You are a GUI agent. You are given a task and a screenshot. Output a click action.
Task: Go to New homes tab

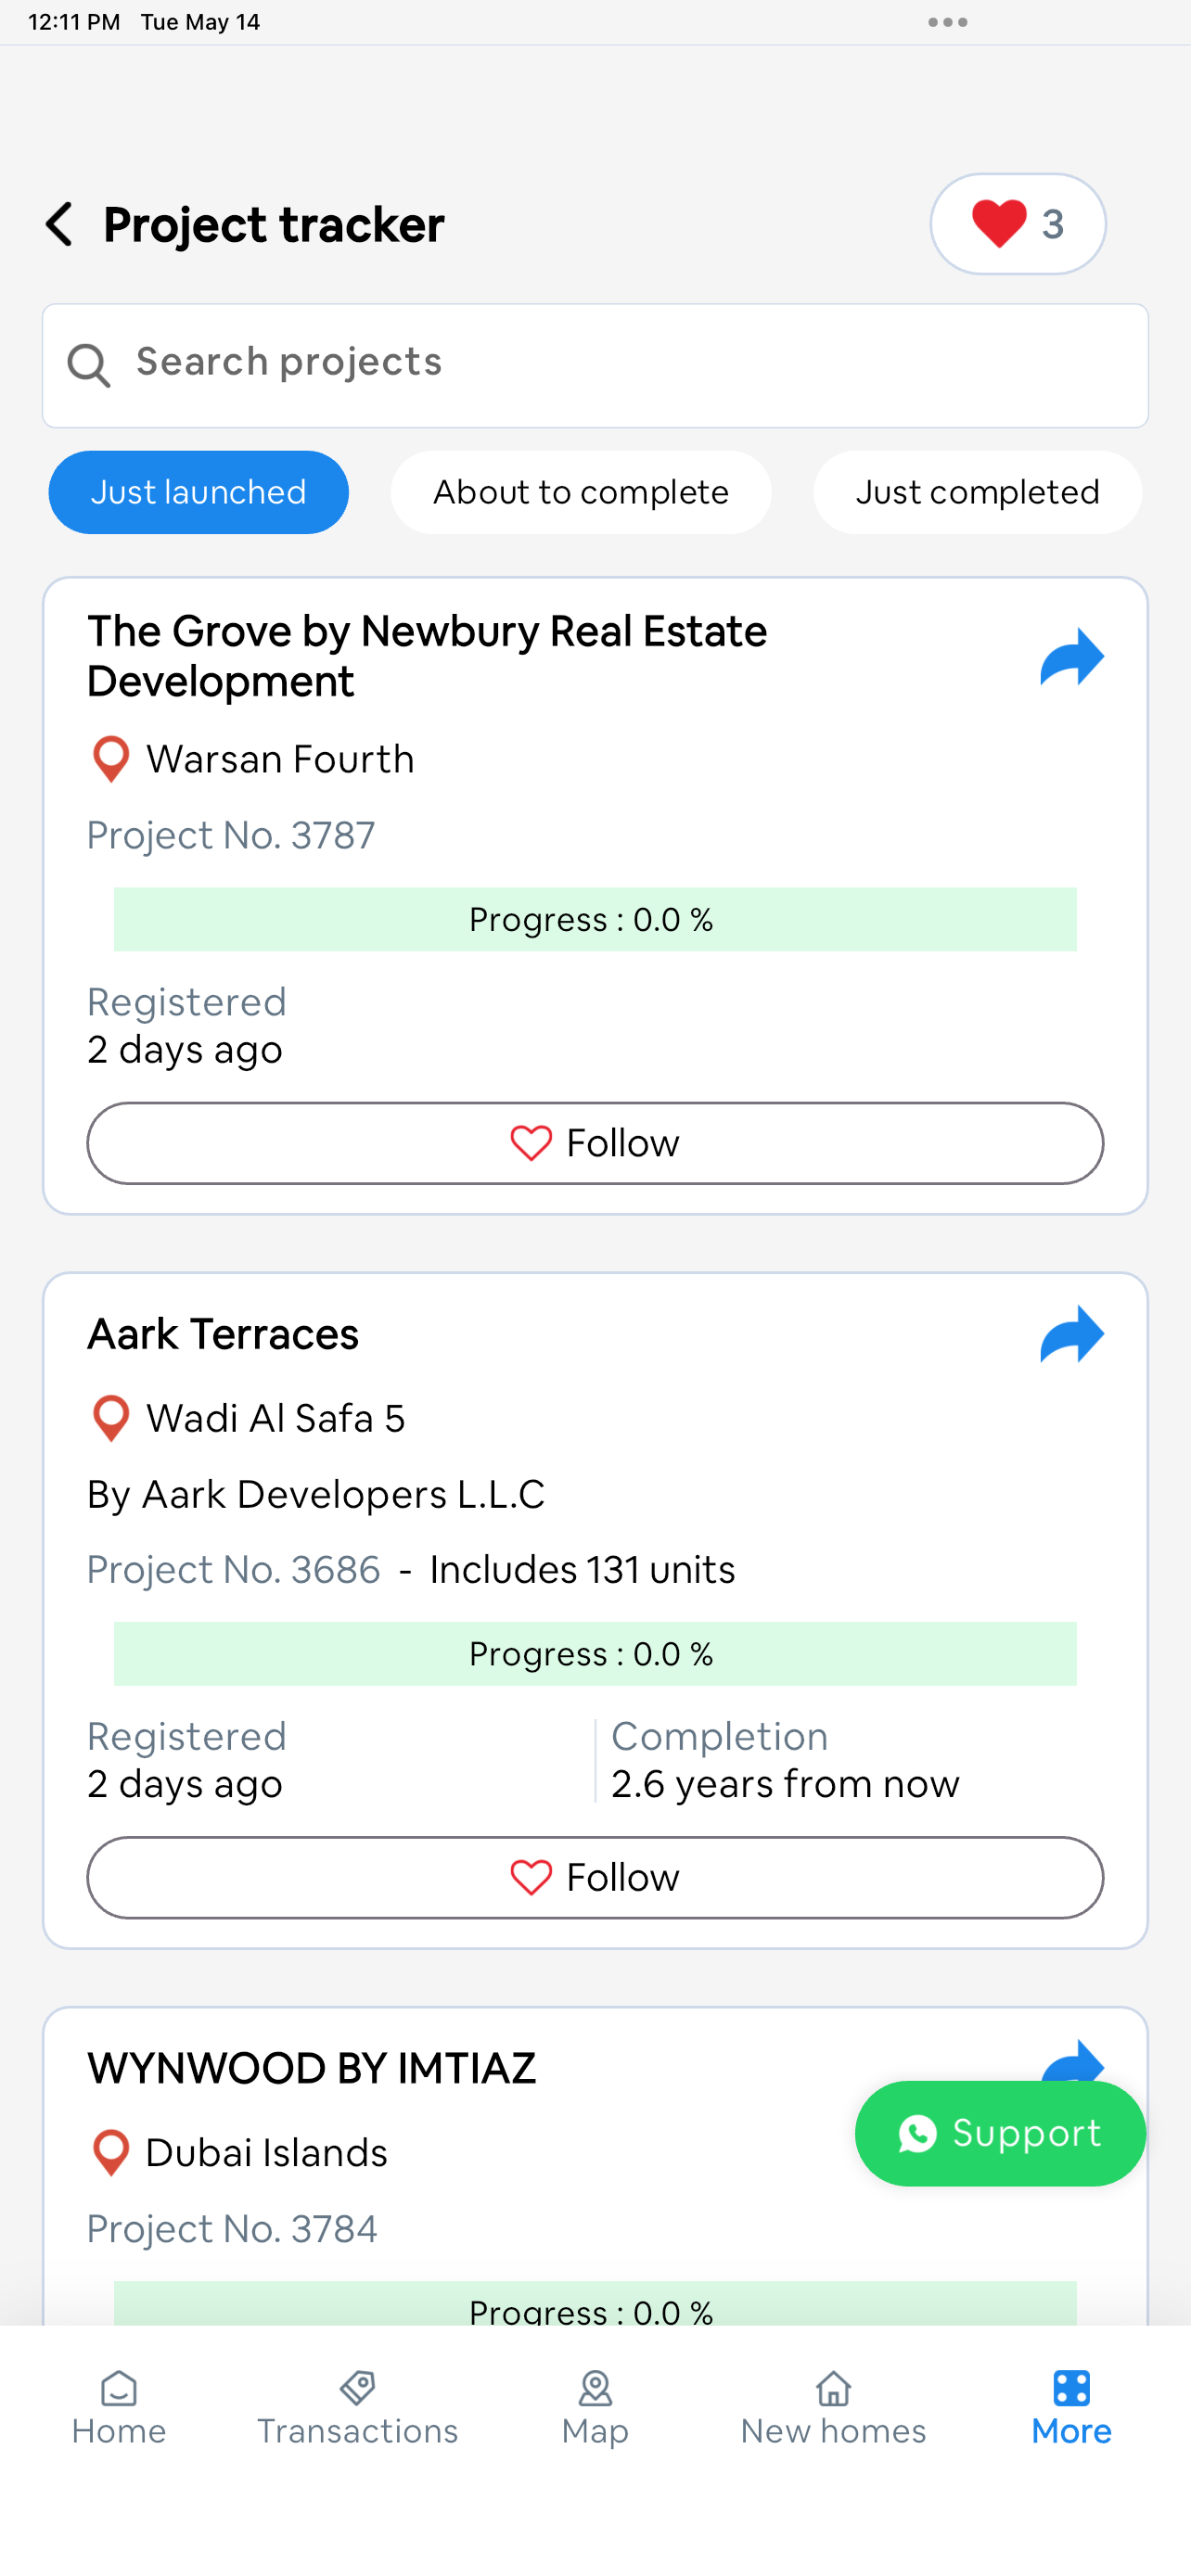tap(833, 2408)
